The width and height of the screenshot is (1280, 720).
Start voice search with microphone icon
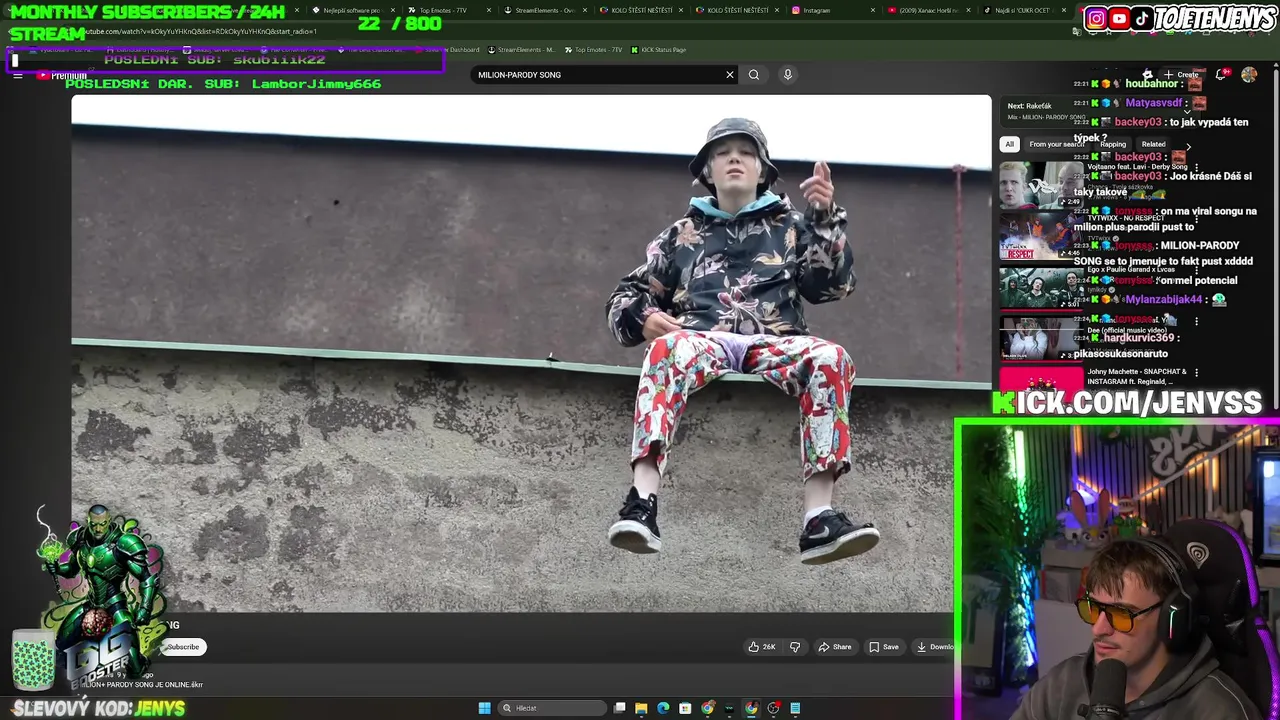pyautogui.click(x=788, y=75)
